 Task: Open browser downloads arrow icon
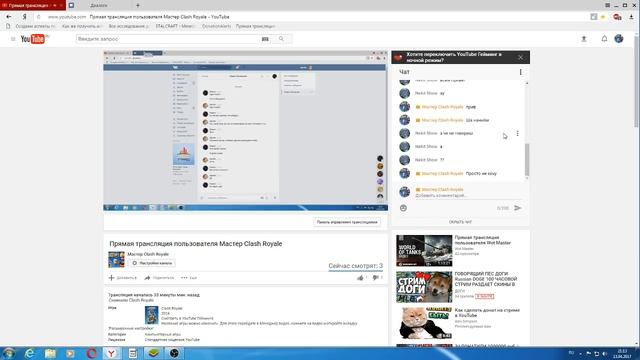pyautogui.click(x=631, y=17)
